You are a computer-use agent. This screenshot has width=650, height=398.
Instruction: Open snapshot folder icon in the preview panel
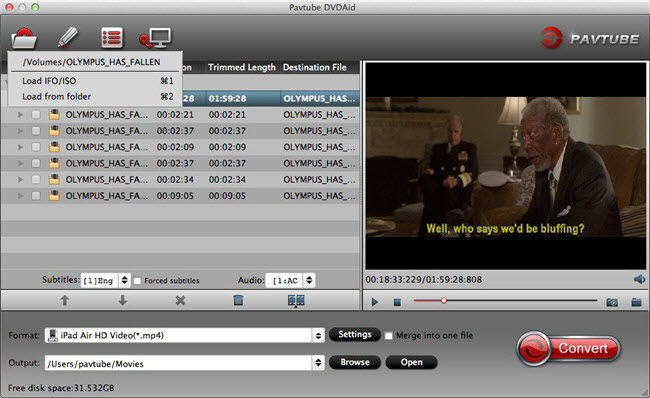pyautogui.click(x=637, y=302)
